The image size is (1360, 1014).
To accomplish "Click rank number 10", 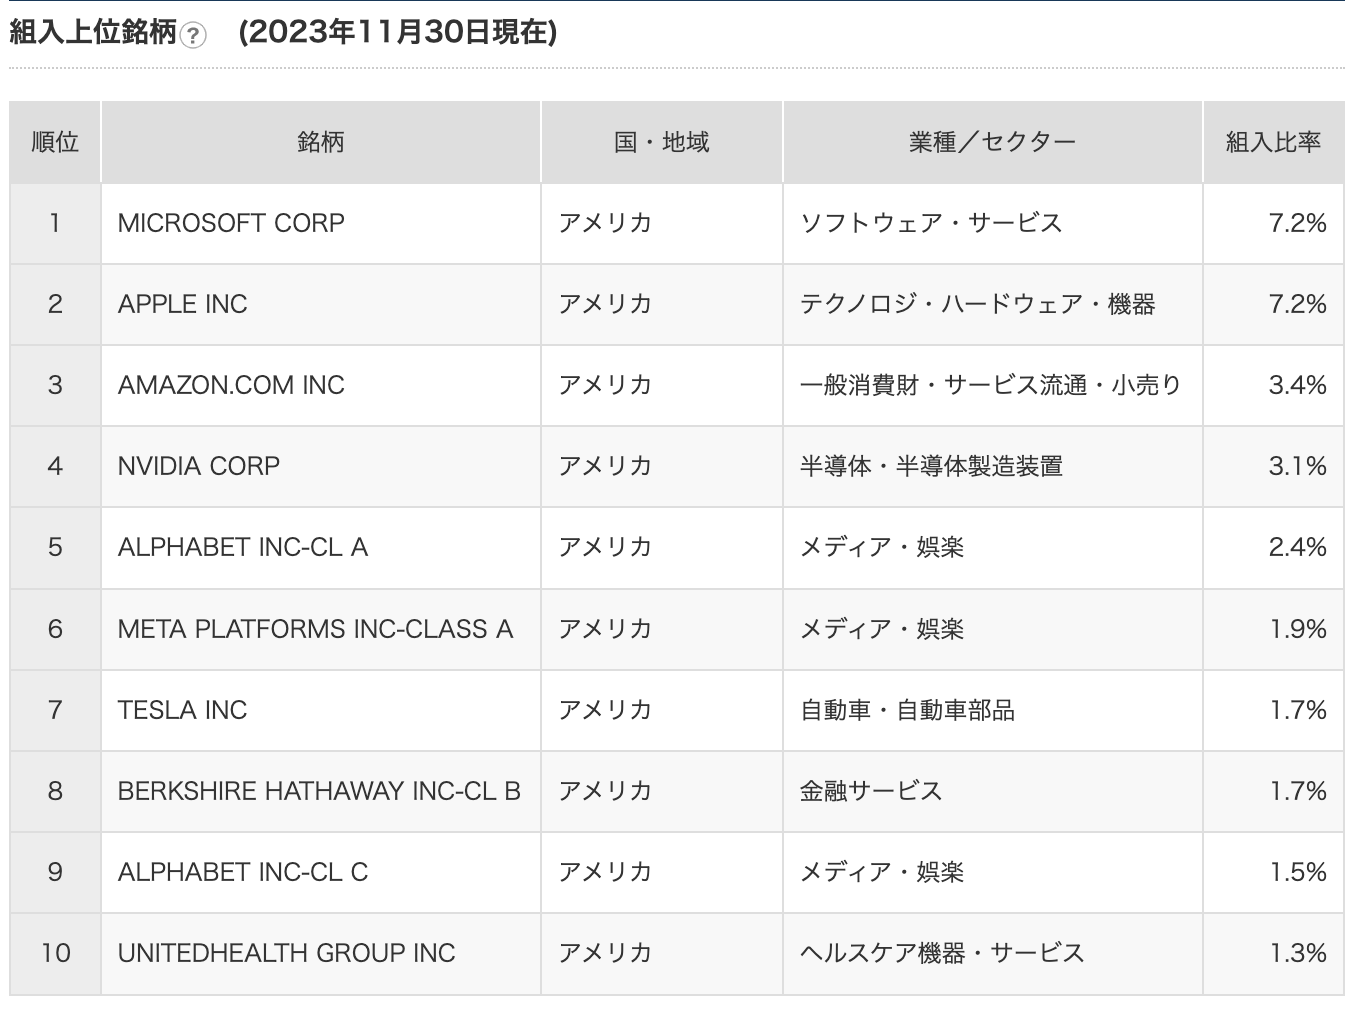I will tap(55, 953).
